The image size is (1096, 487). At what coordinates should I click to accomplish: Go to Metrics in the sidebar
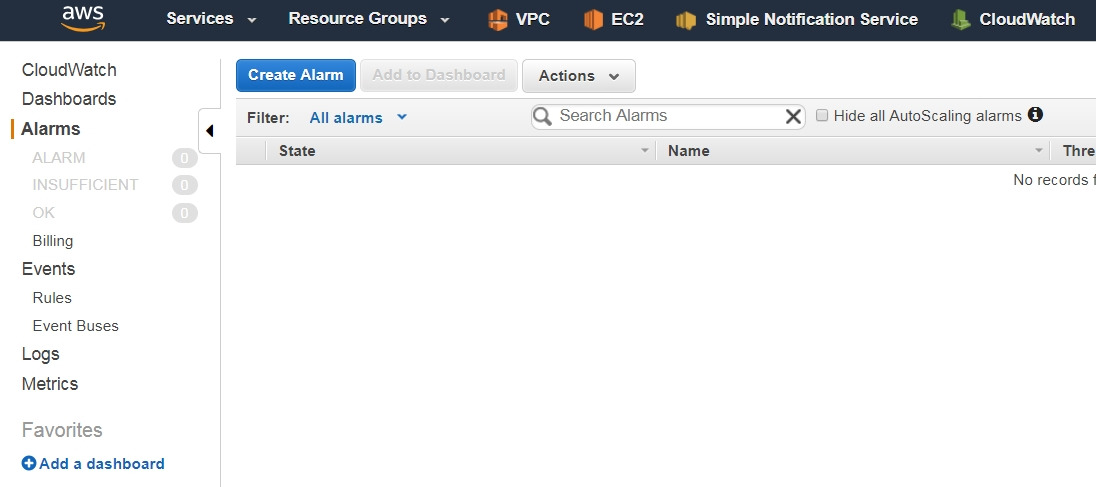point(50,384)
